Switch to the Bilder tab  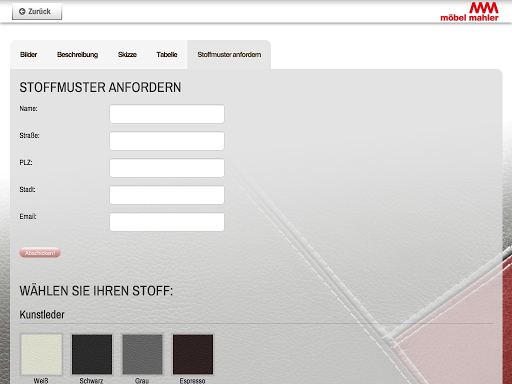tap(29, 55)
